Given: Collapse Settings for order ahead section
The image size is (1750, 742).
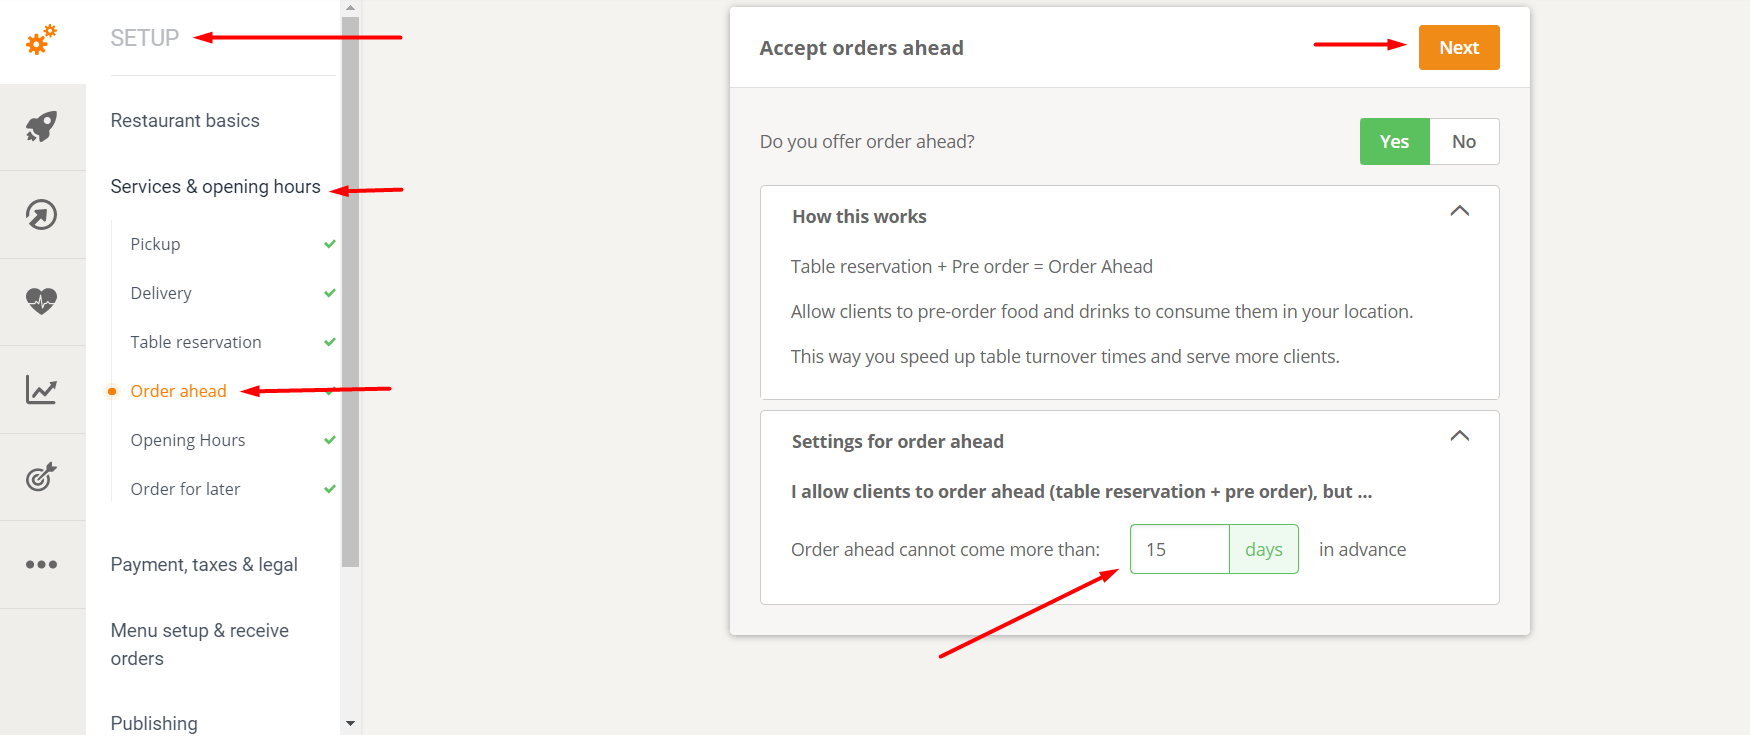Looking at the screenshot, I should tap(1460, 436).
